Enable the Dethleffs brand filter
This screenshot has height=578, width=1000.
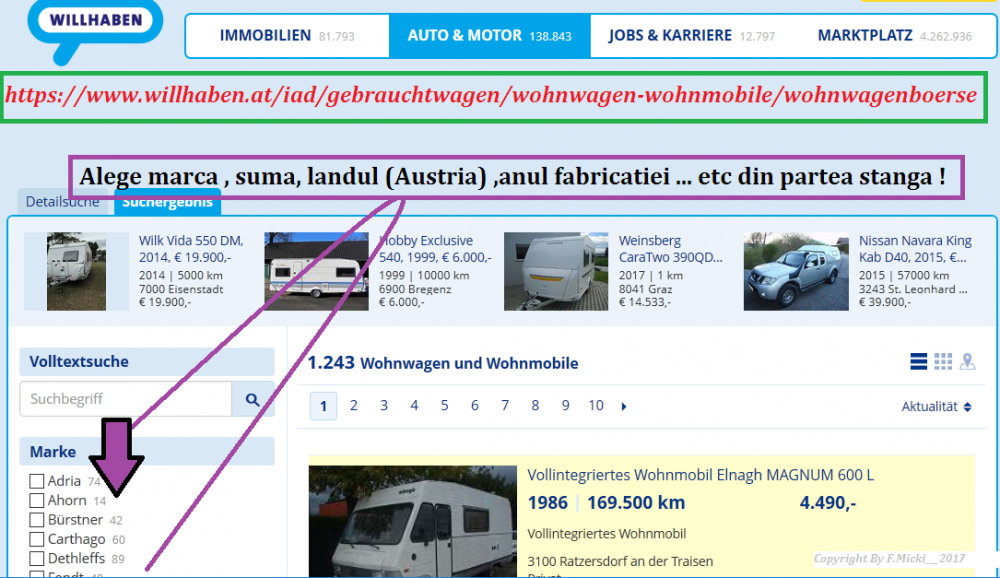point(37,559)
